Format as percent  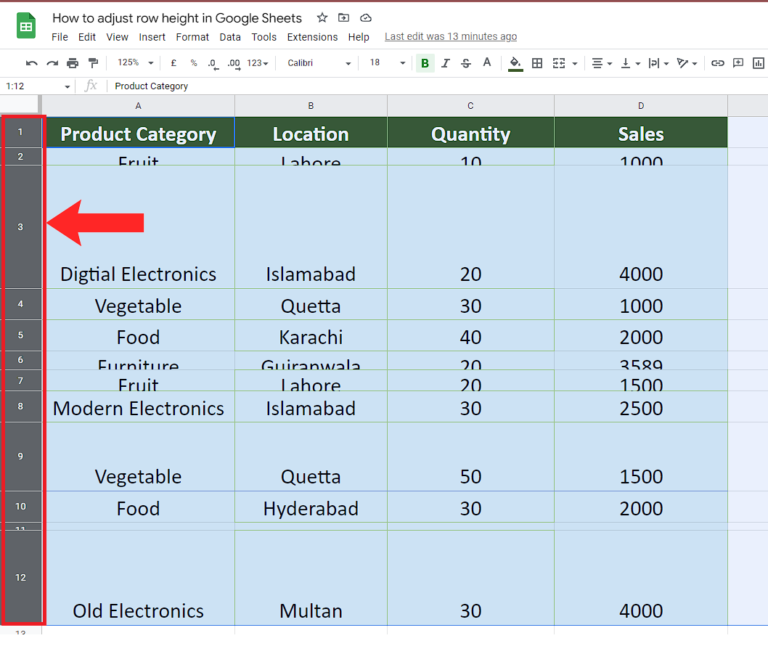[194, 63]
